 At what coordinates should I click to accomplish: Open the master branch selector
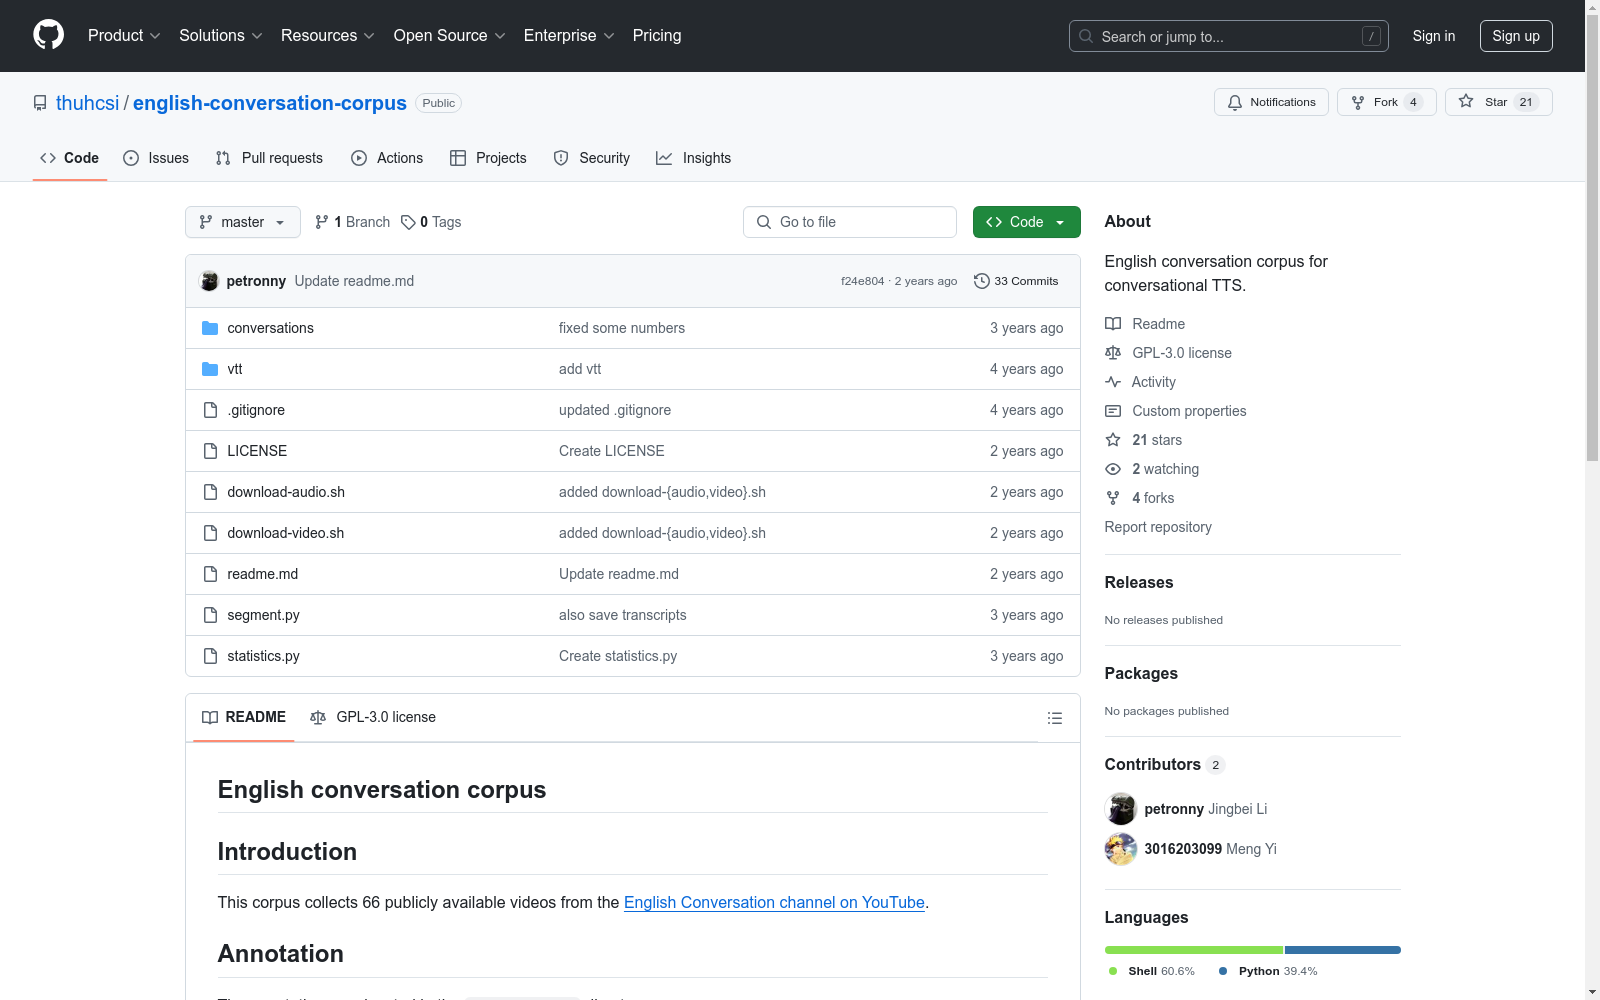pos(243,222)
